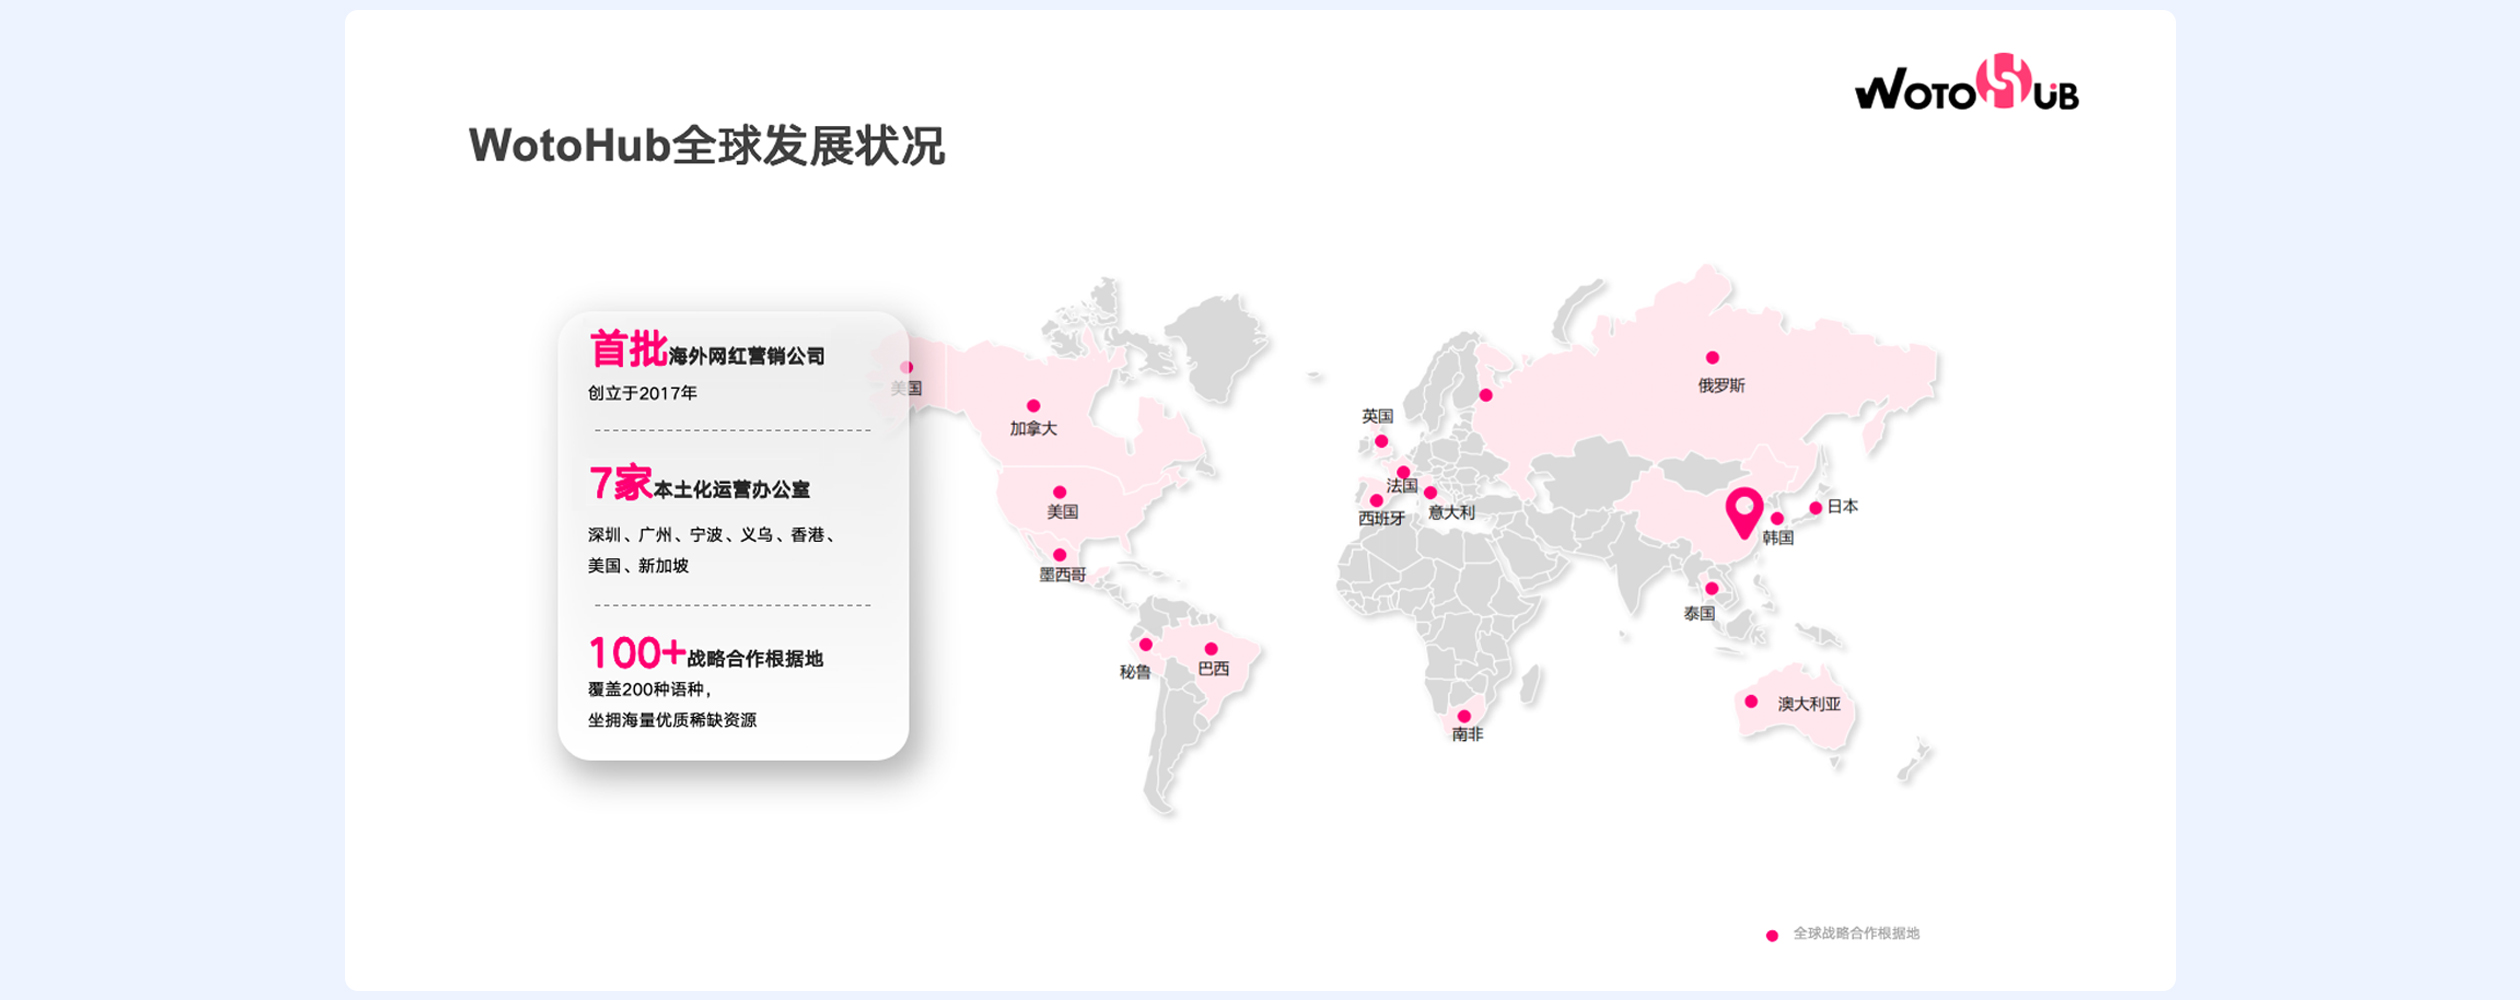The height and width of the screenshot is (1000, 2520).
Task: Click the 秘鲁 map label
Action: click(1135, 672)
